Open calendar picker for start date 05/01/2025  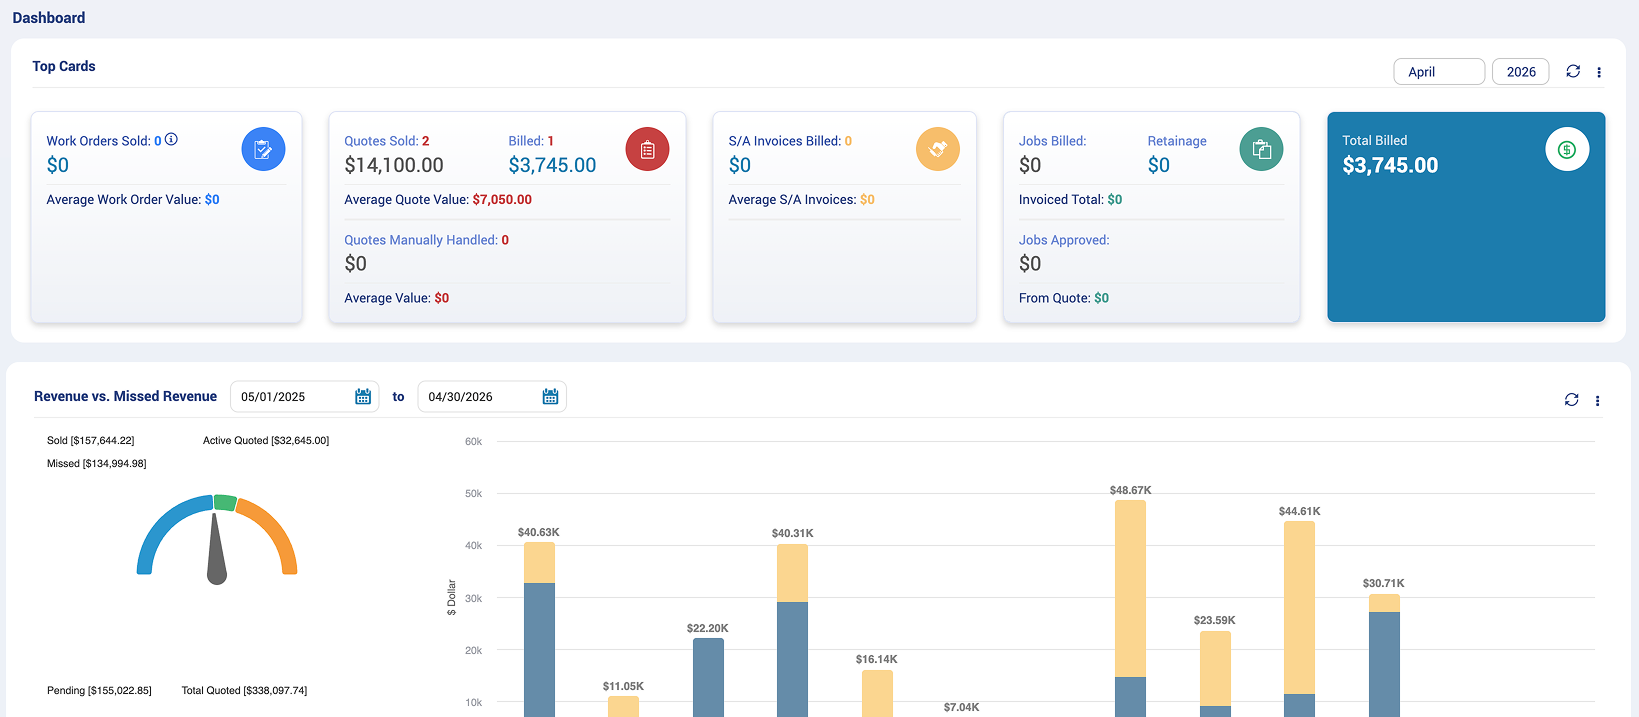point(363,397)
